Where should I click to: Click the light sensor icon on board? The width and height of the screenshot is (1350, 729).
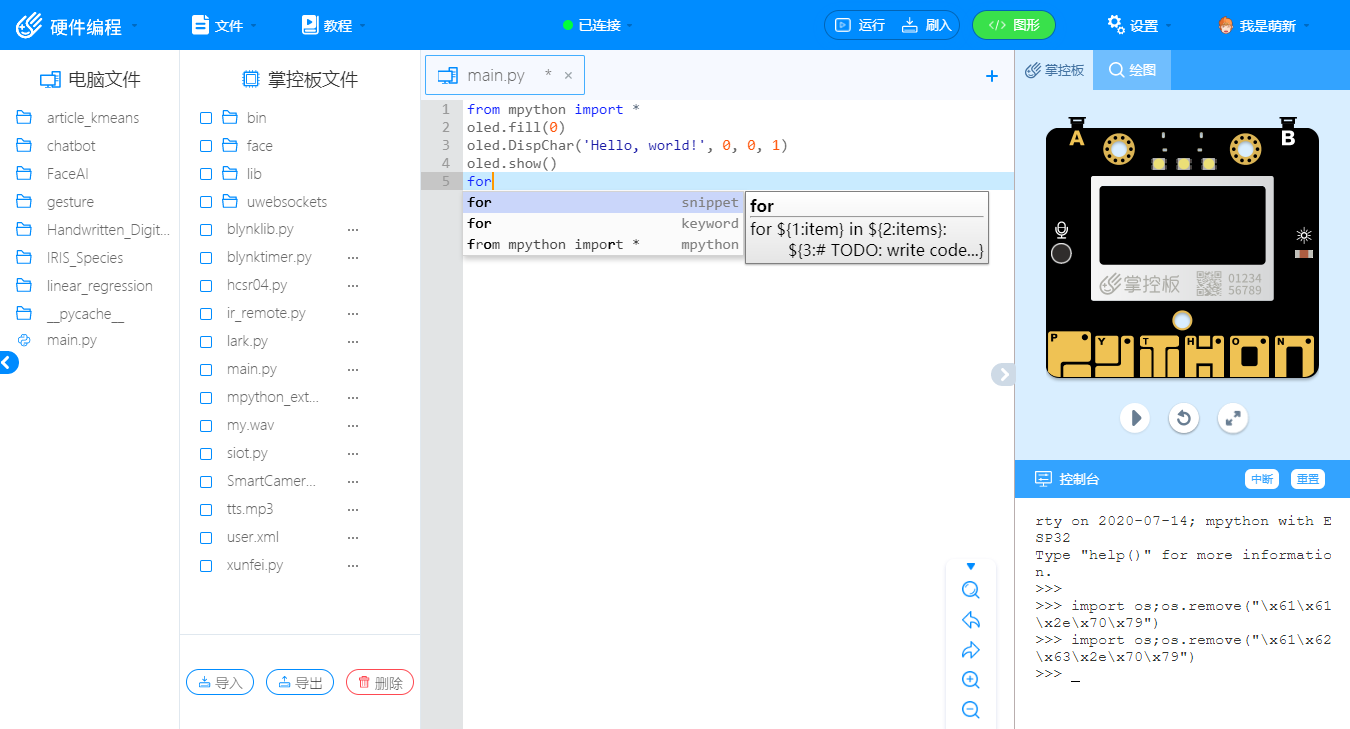(1303, 236)
